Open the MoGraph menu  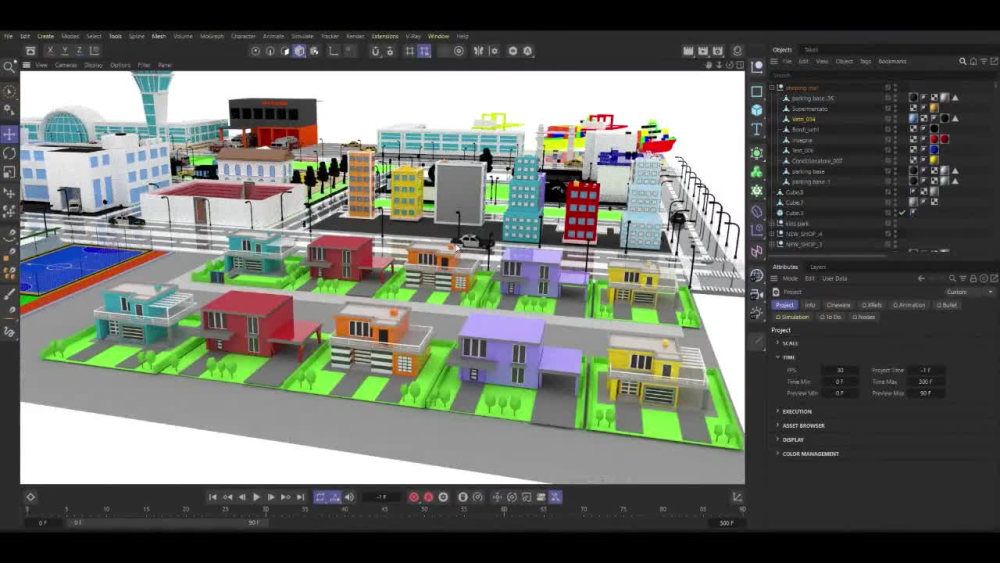point(212,36)
